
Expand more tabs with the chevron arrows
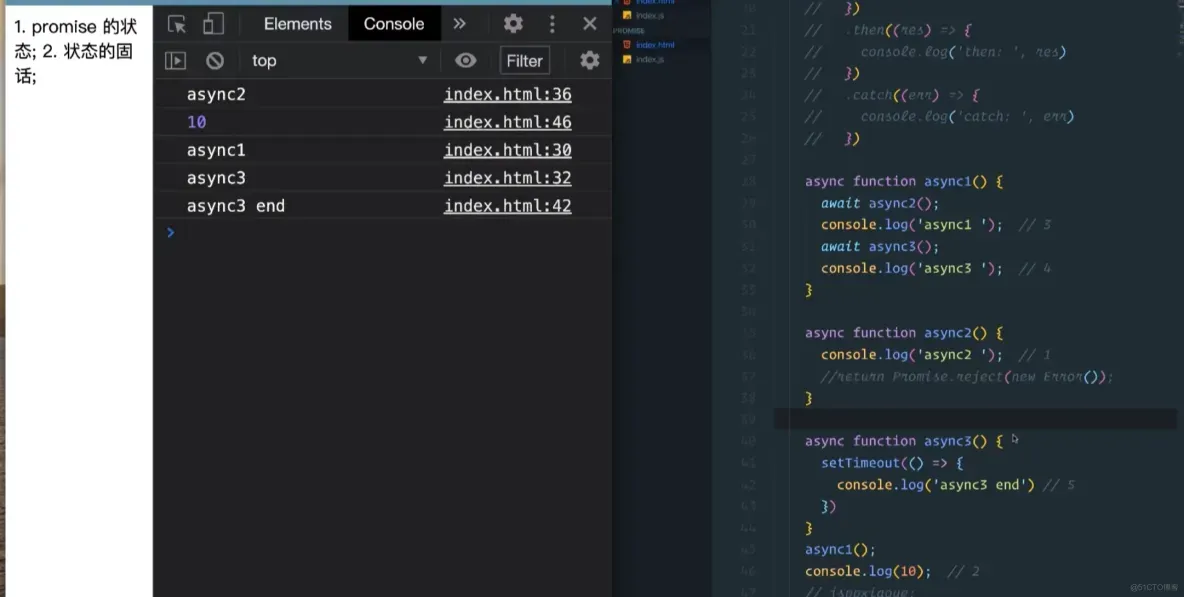pyautogui.click(x=459, y=24)
